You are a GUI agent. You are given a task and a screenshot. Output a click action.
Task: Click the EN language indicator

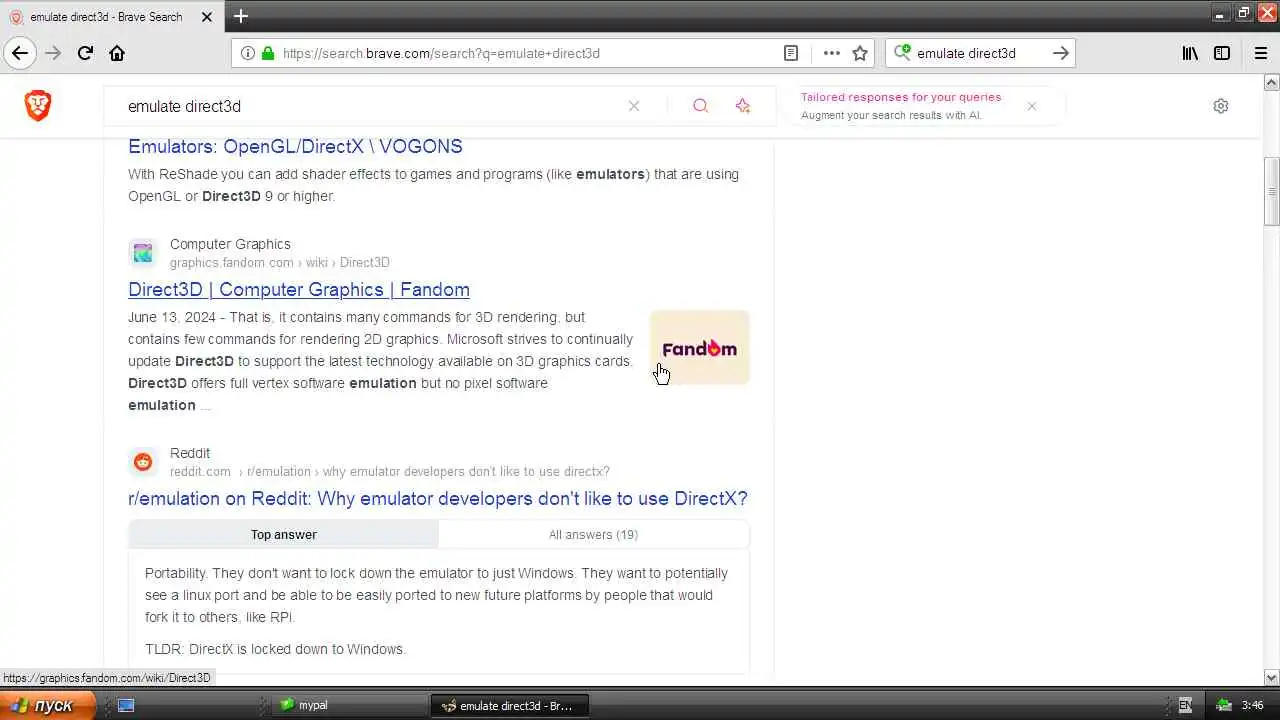pos(1185,705)
